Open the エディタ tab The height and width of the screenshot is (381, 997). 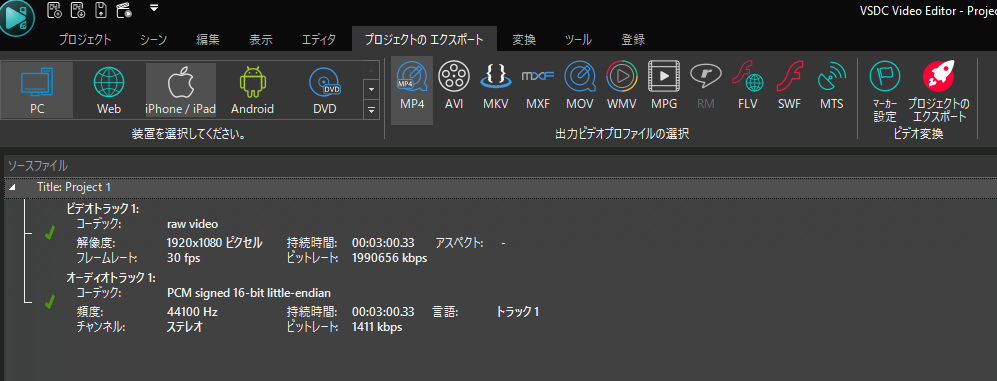pyautogui.click(x=319, y=39)
